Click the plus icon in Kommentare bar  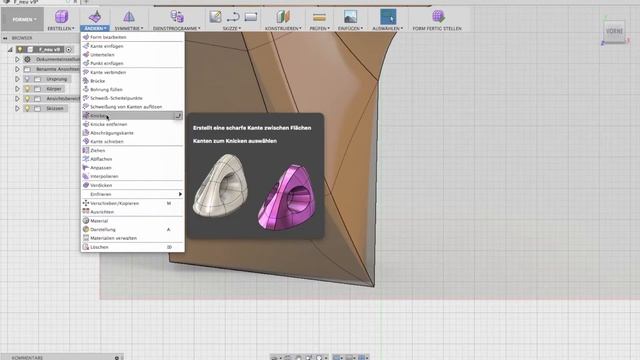117,358
